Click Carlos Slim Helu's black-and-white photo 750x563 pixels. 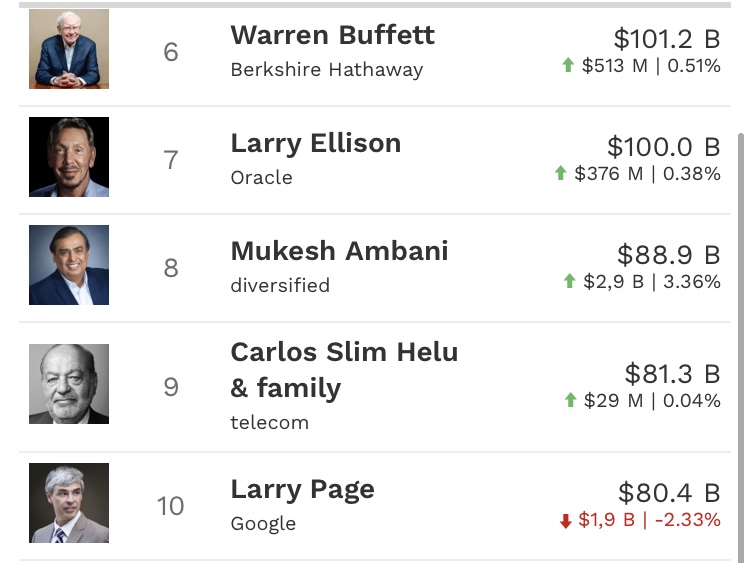pos(68,385)
